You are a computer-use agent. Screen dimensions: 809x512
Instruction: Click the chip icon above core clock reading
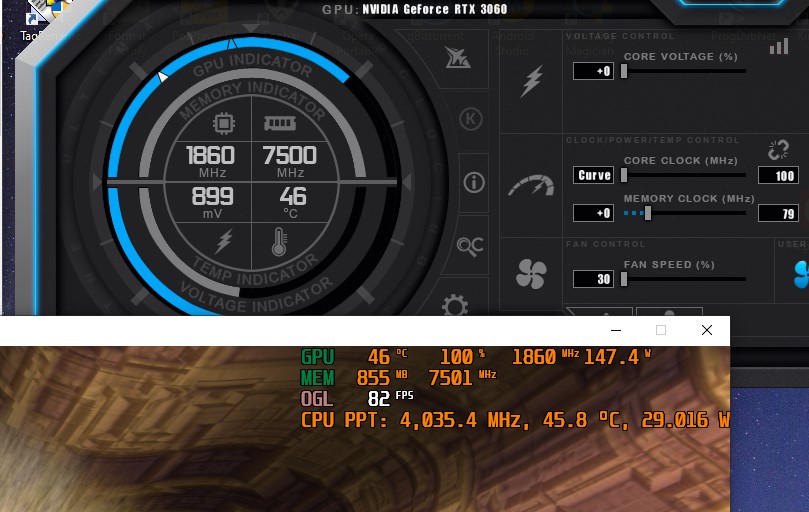[x=224, y=123]
